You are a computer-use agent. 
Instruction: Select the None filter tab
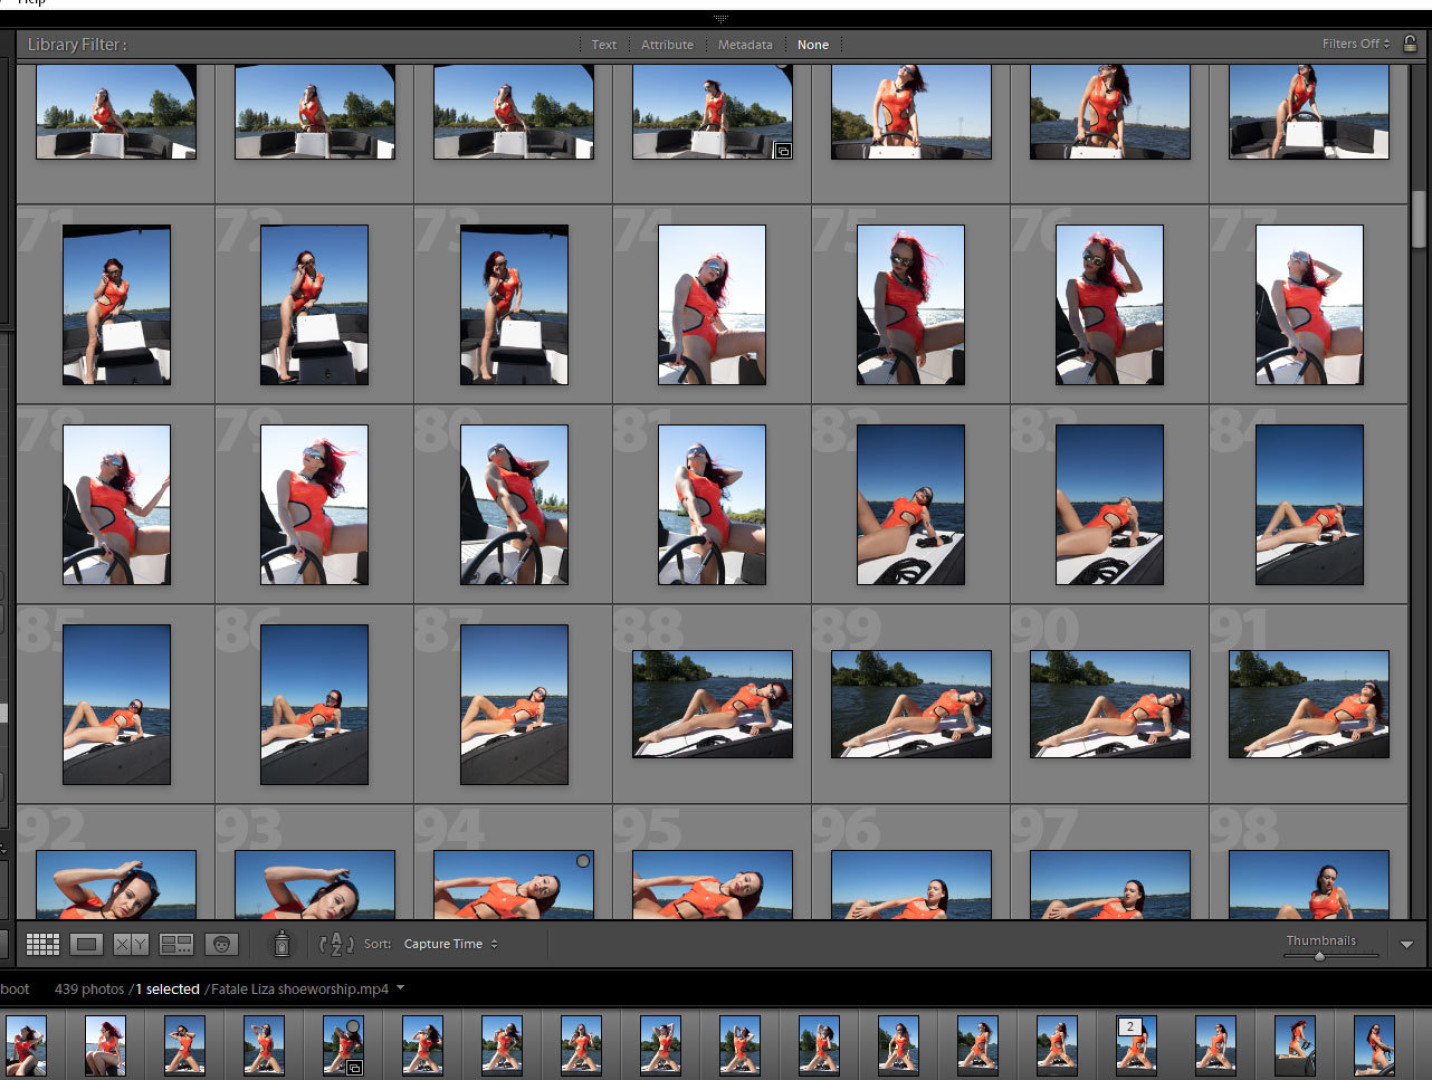813,45
